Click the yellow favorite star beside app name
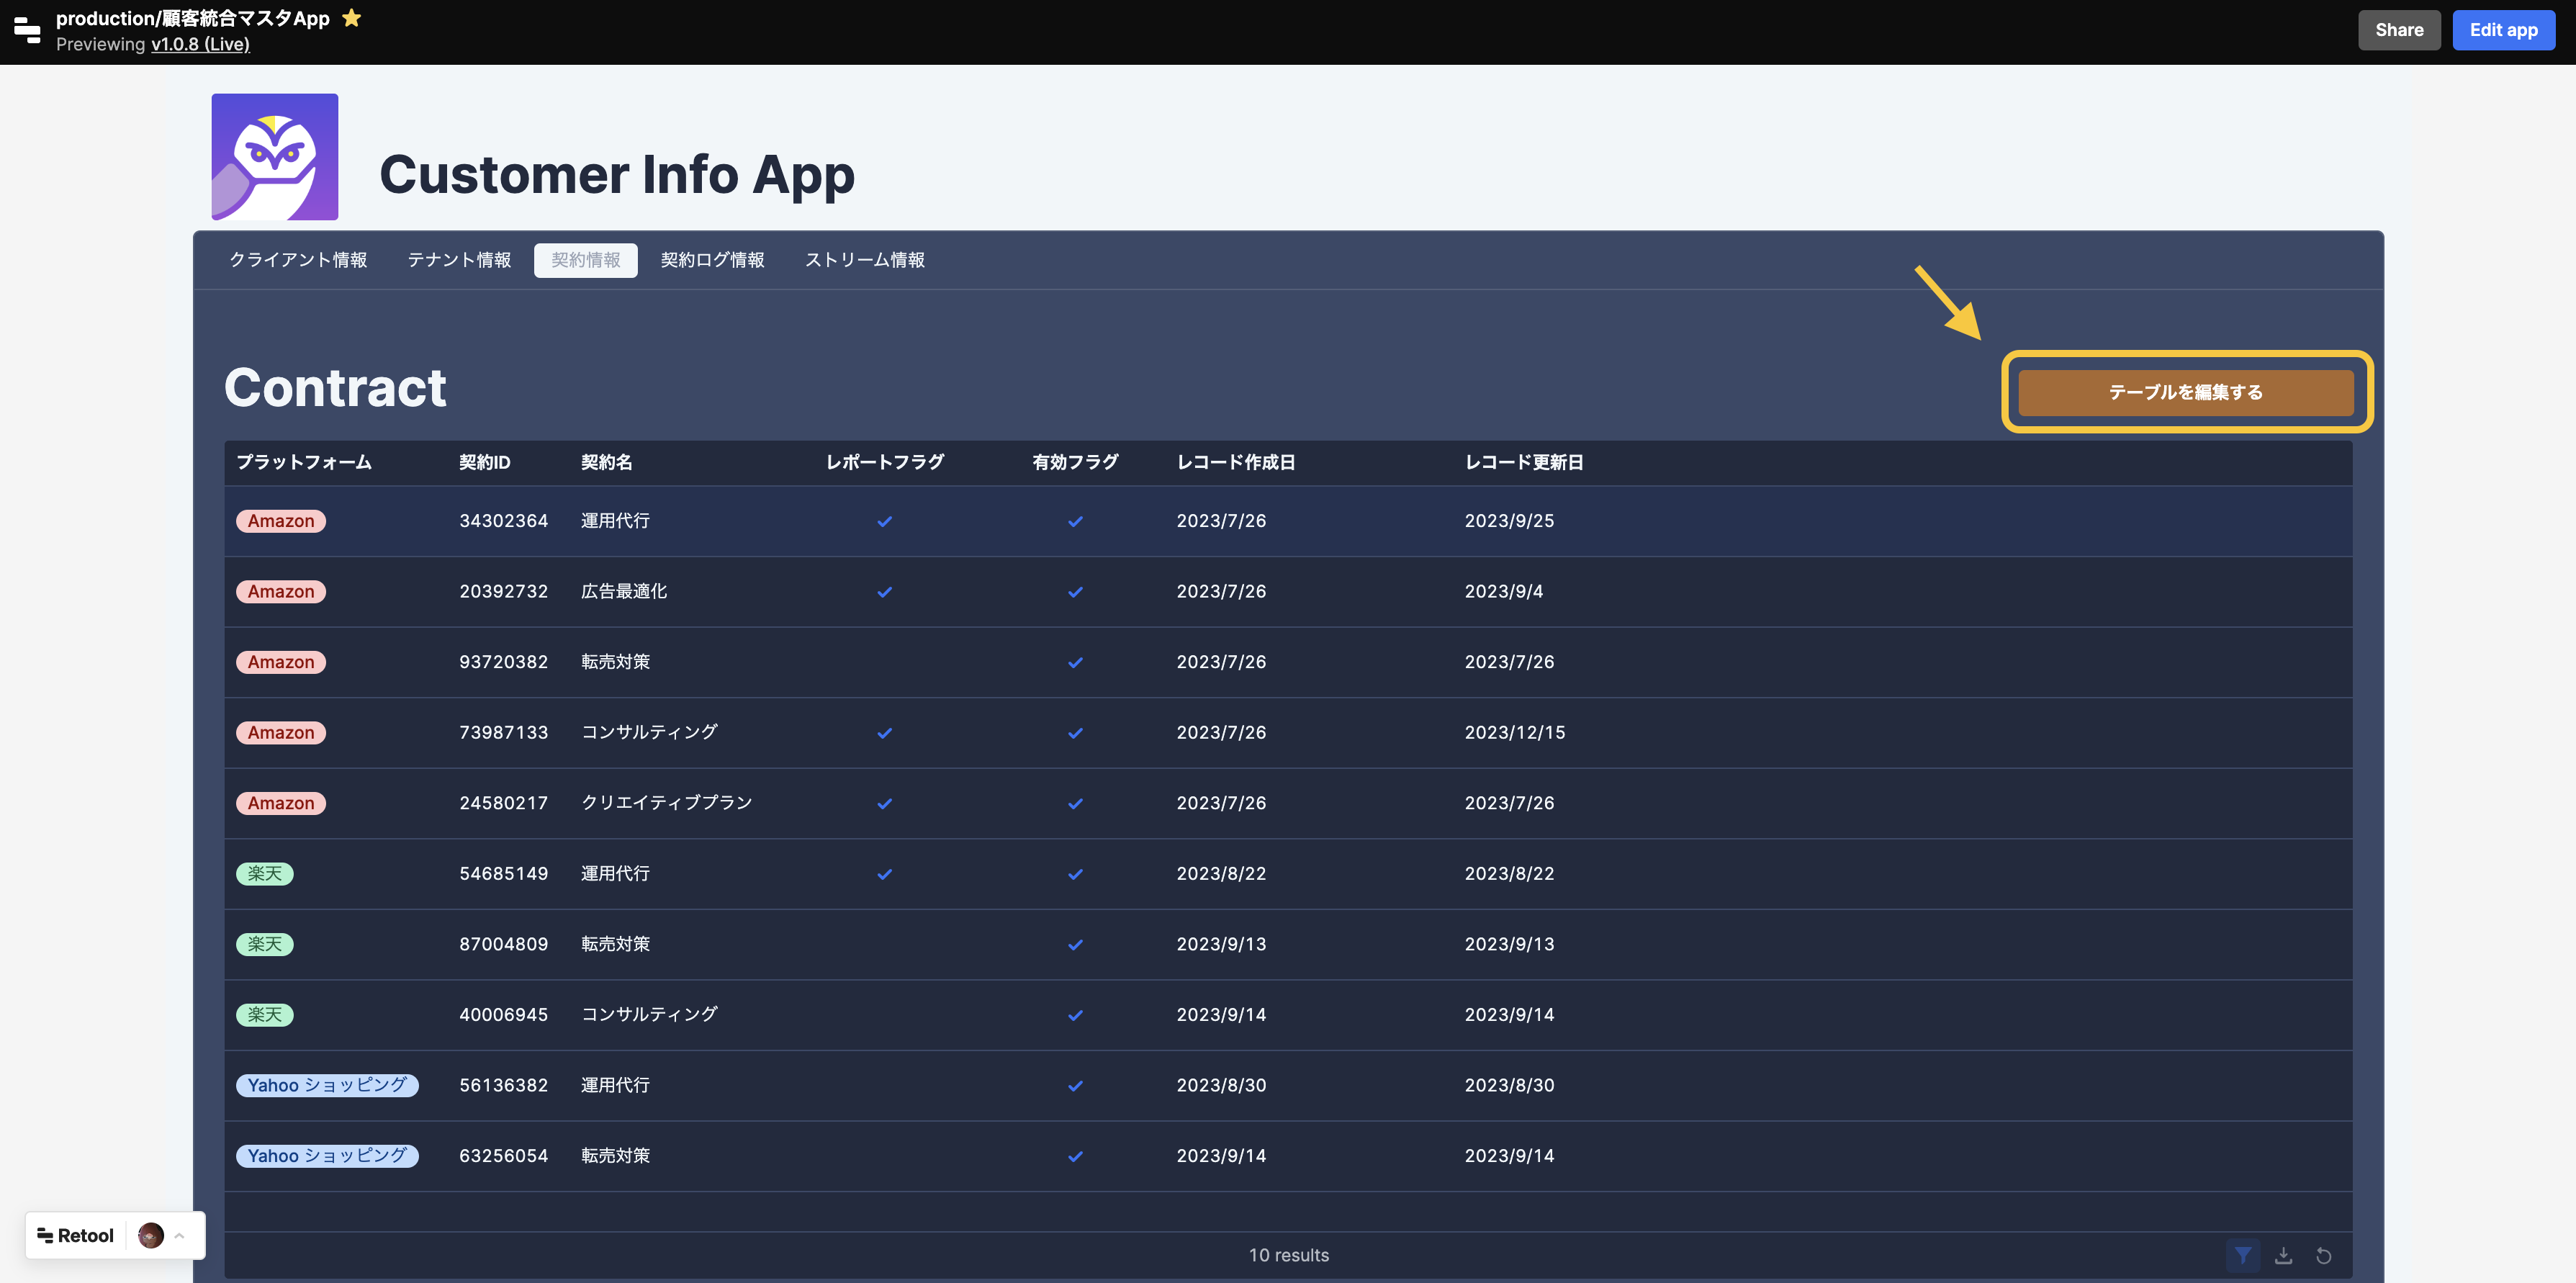Screen dimensions: 2576x1283 (x=351, y=18)
